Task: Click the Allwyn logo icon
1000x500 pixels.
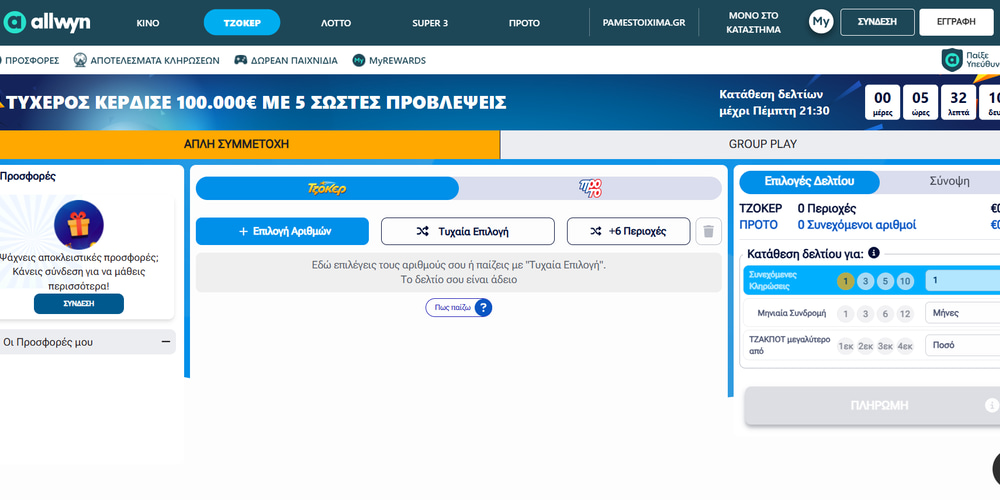Action: coord(15,22)
